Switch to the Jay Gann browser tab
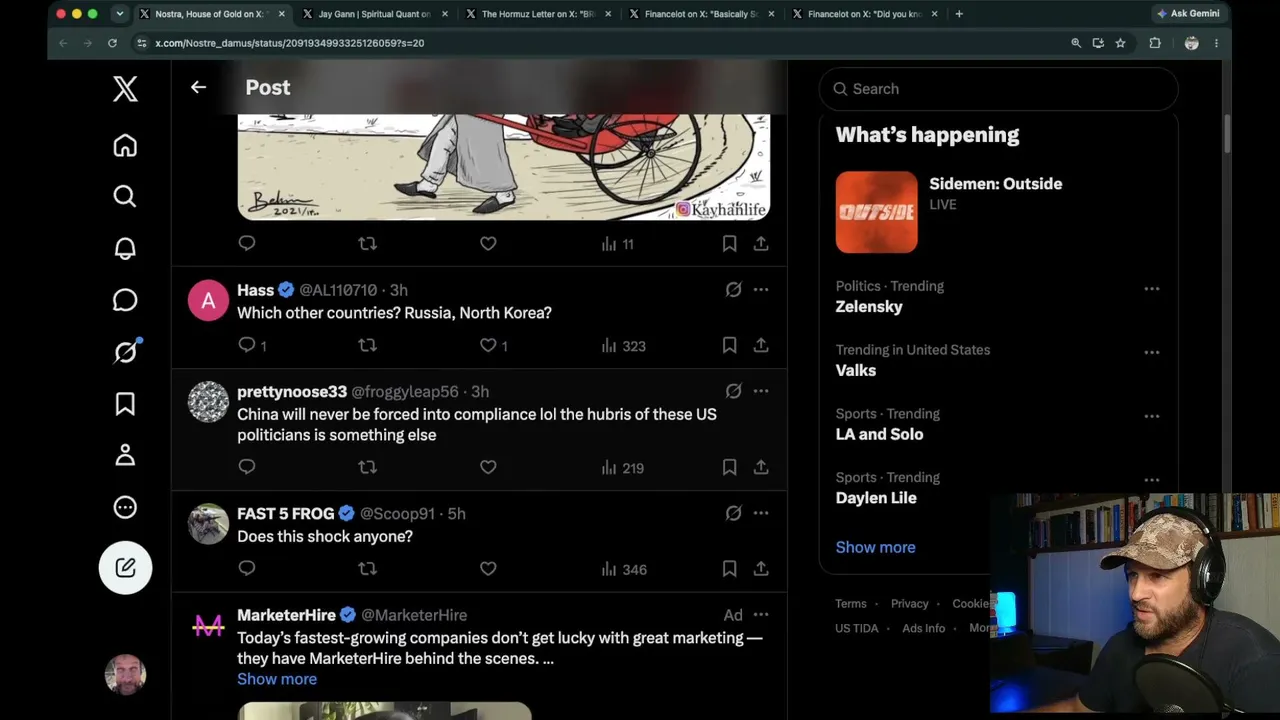 375,14
